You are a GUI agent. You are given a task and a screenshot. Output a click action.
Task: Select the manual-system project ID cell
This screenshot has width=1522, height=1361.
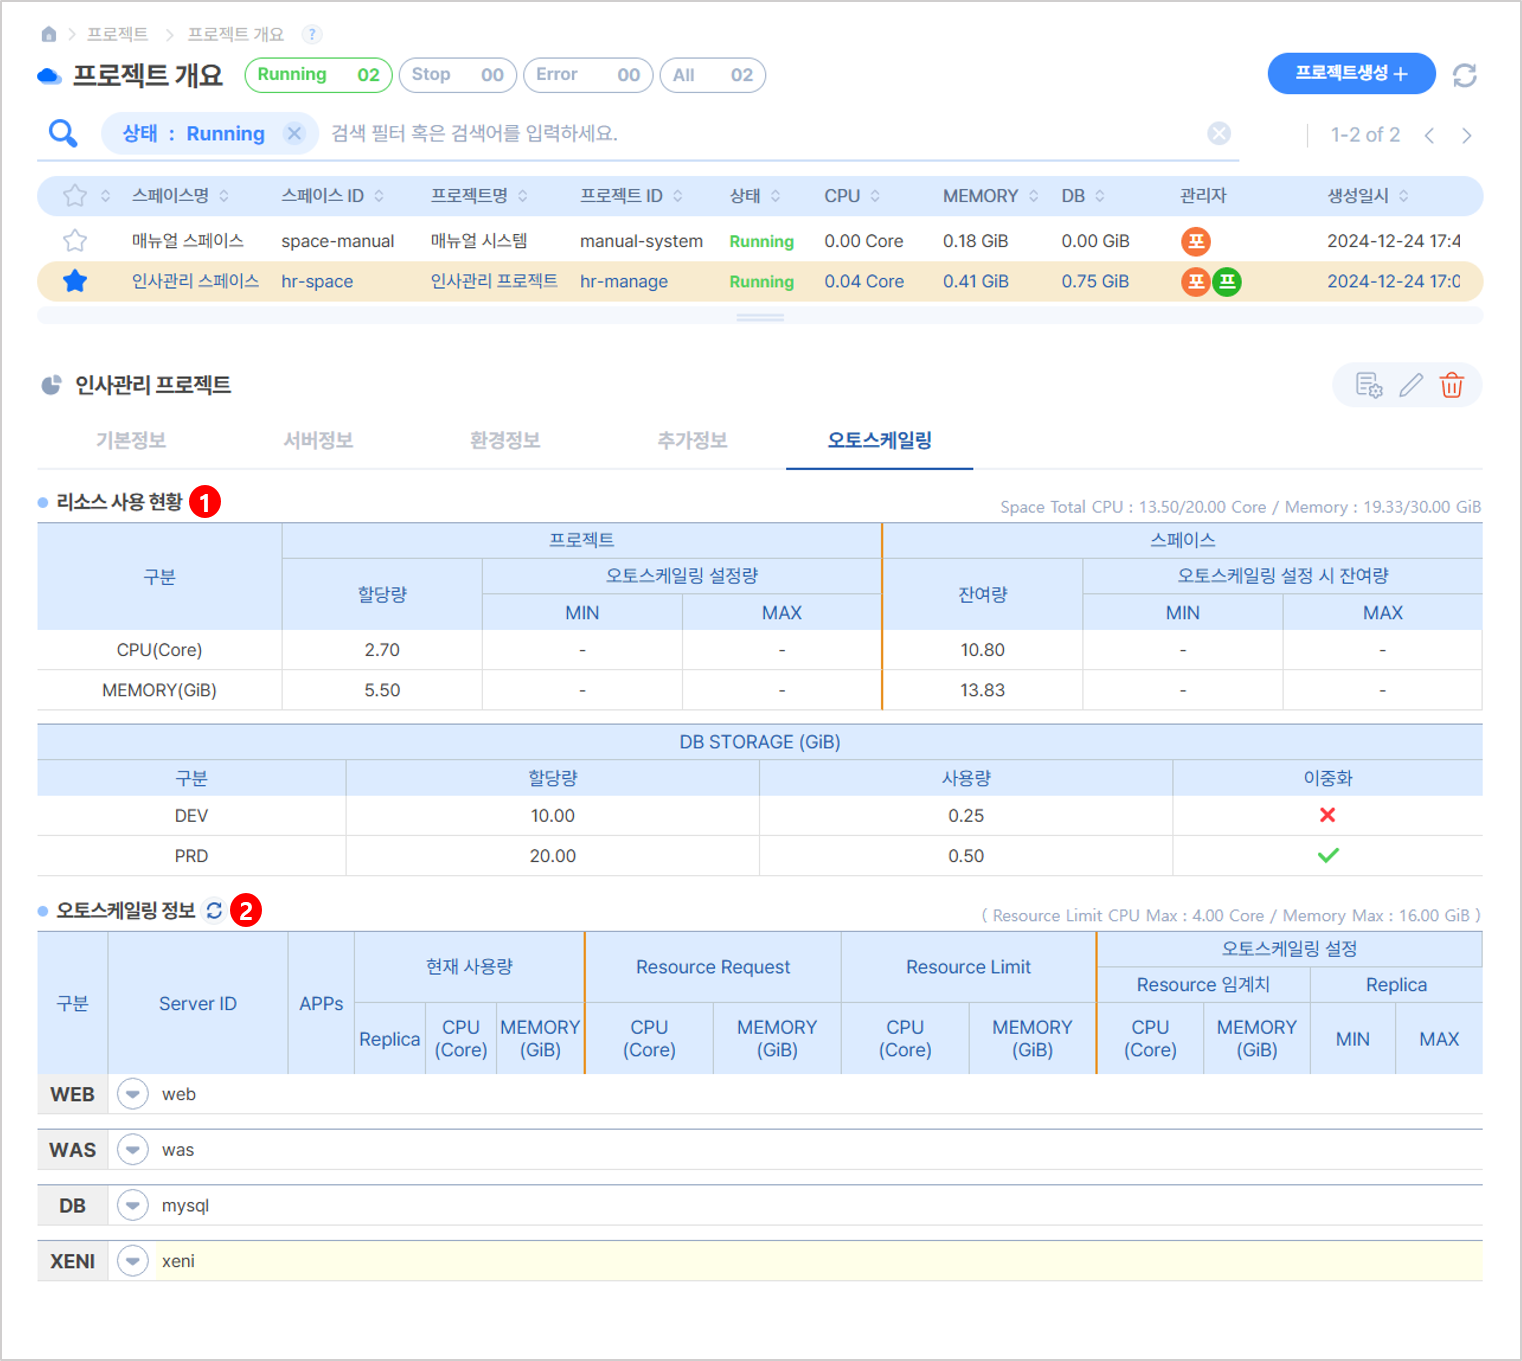[641, 241]
